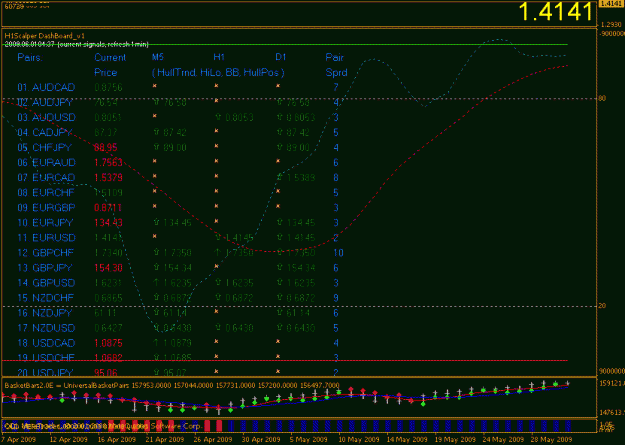Click the 01. AUDCAD pair label
Image resolution: width=625 pixels, height=445 pixels.
(x=46, y=87)
